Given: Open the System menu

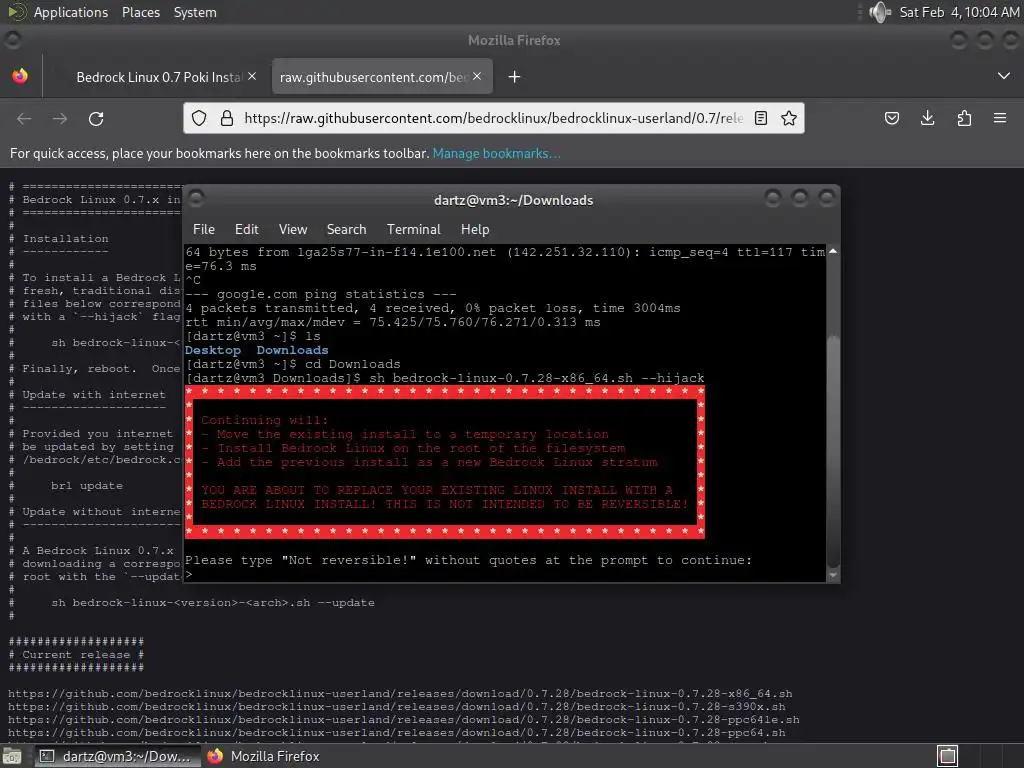Looking at the screenshot, I should [x=195, y=12].
